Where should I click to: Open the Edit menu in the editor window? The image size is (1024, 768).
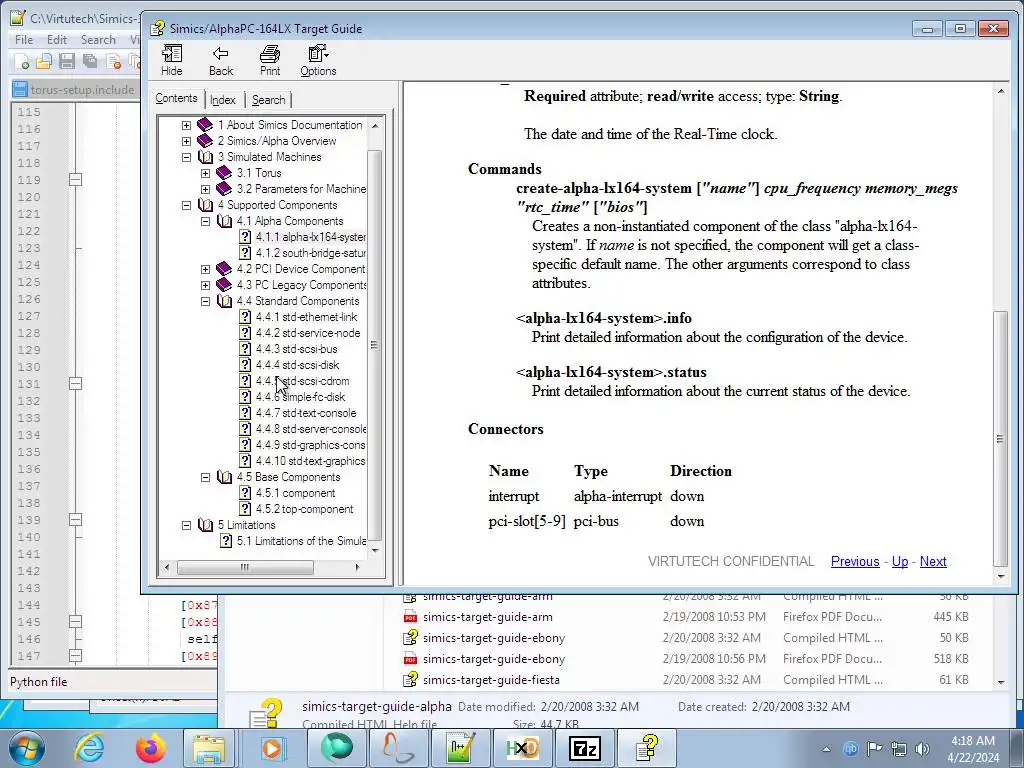(57, 40)
